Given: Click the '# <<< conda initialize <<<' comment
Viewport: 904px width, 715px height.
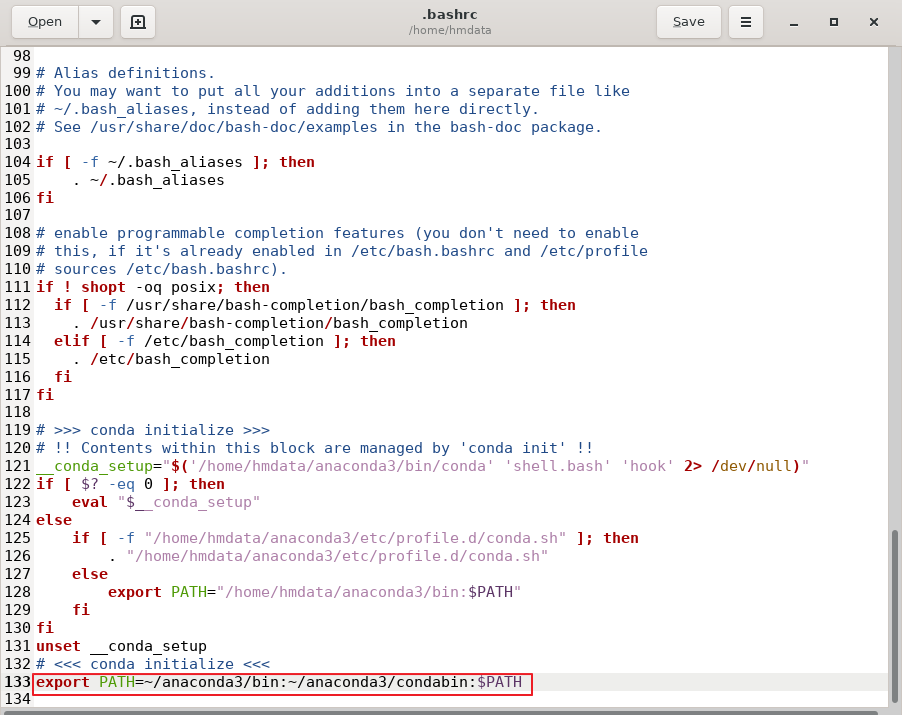Looking at the screenshot, I should point(153,664).
